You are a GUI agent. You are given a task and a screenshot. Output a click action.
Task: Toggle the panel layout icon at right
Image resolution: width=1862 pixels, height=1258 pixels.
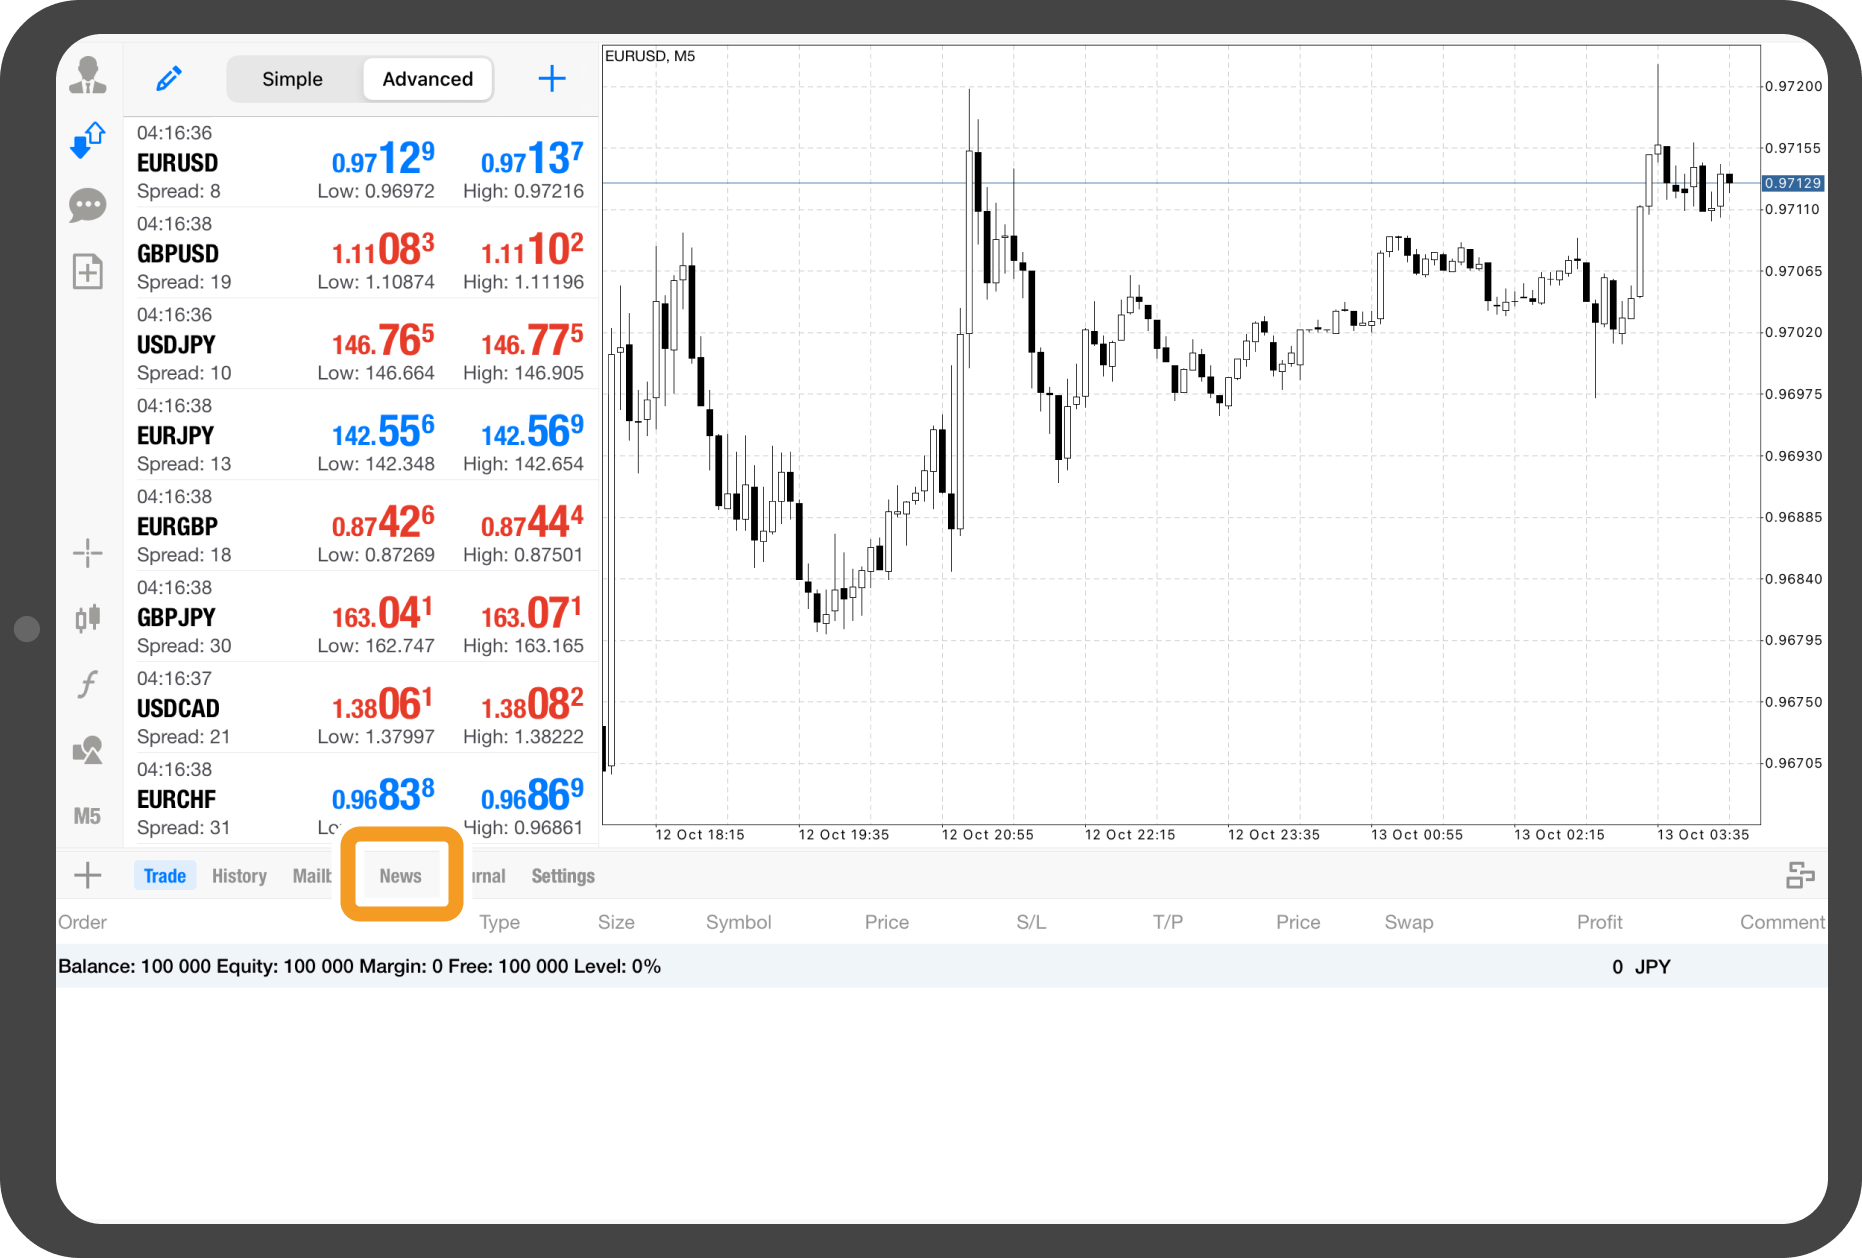pyautogui.click(x=1800, y=876)
